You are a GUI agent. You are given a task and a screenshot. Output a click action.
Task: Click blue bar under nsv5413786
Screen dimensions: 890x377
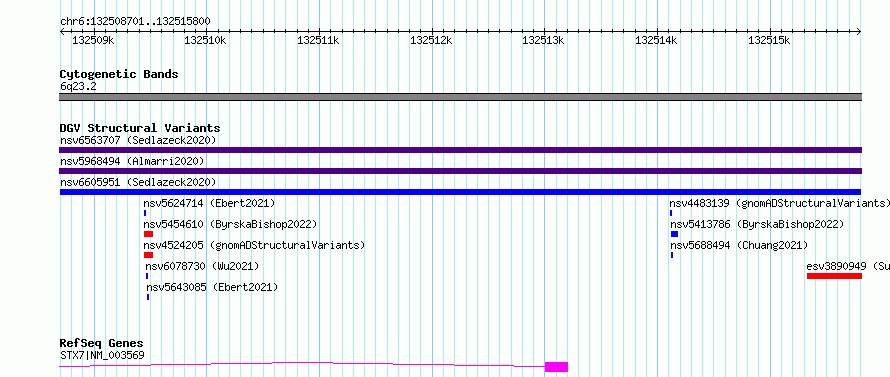[674, 234]
